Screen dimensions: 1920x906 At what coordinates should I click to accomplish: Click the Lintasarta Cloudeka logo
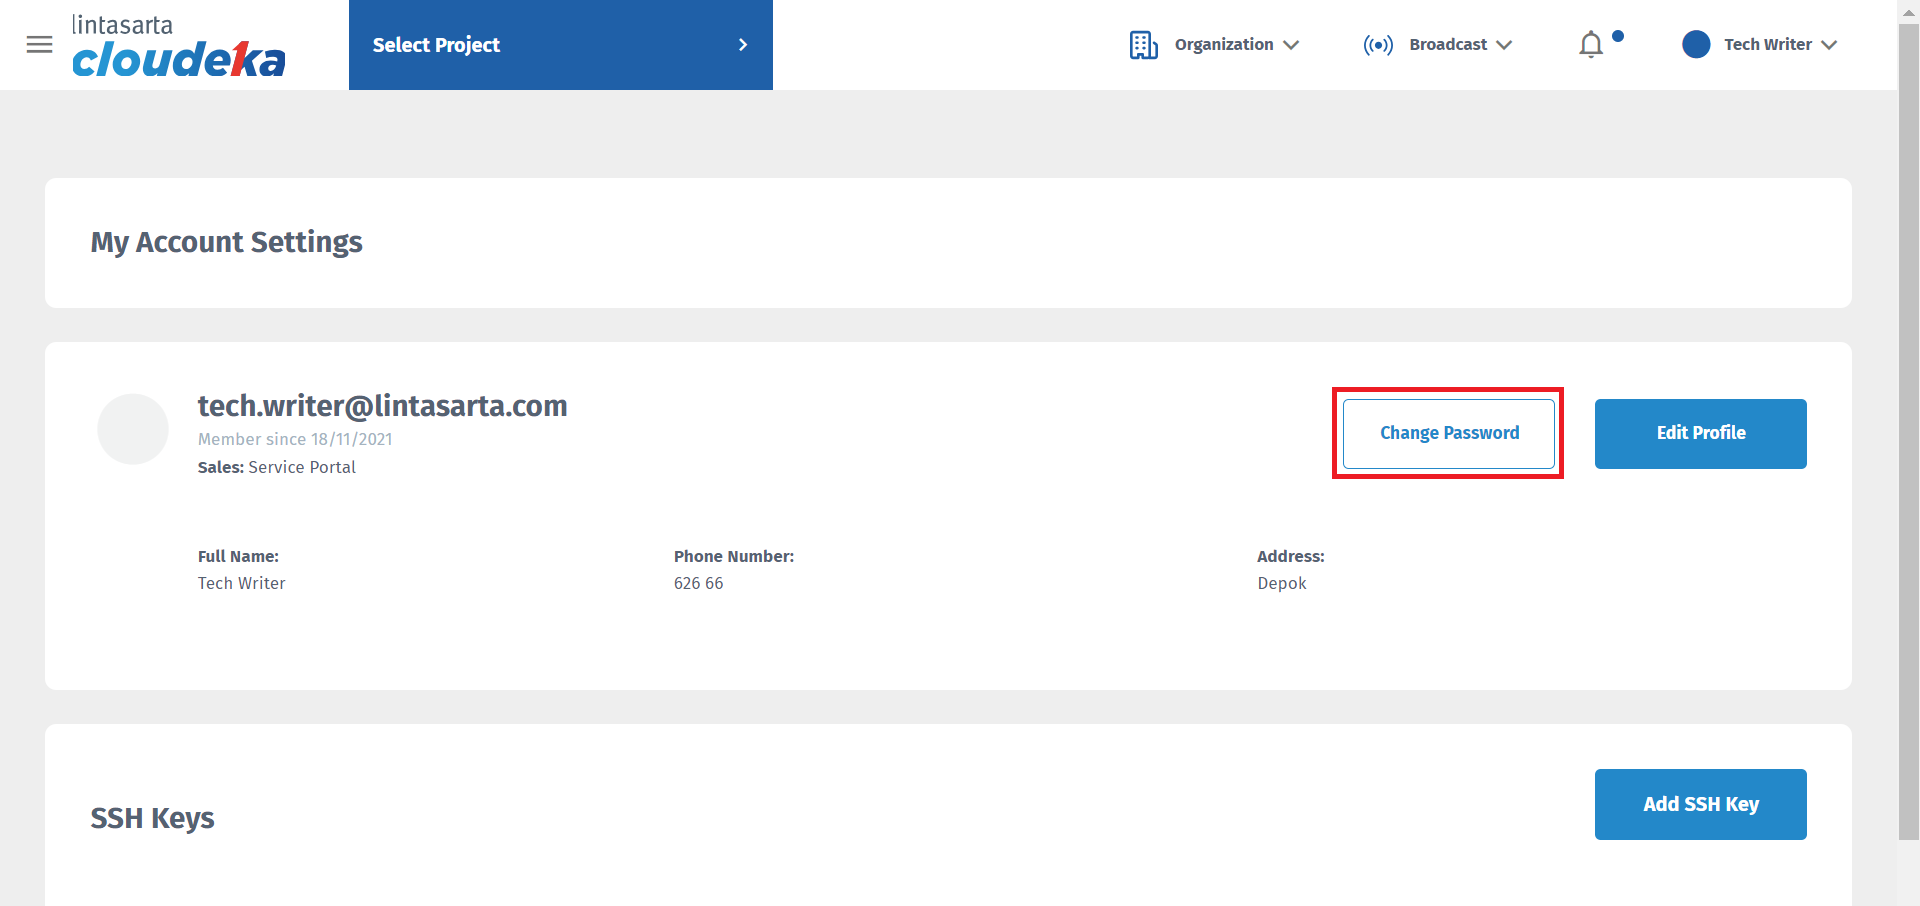click(178, 47)
